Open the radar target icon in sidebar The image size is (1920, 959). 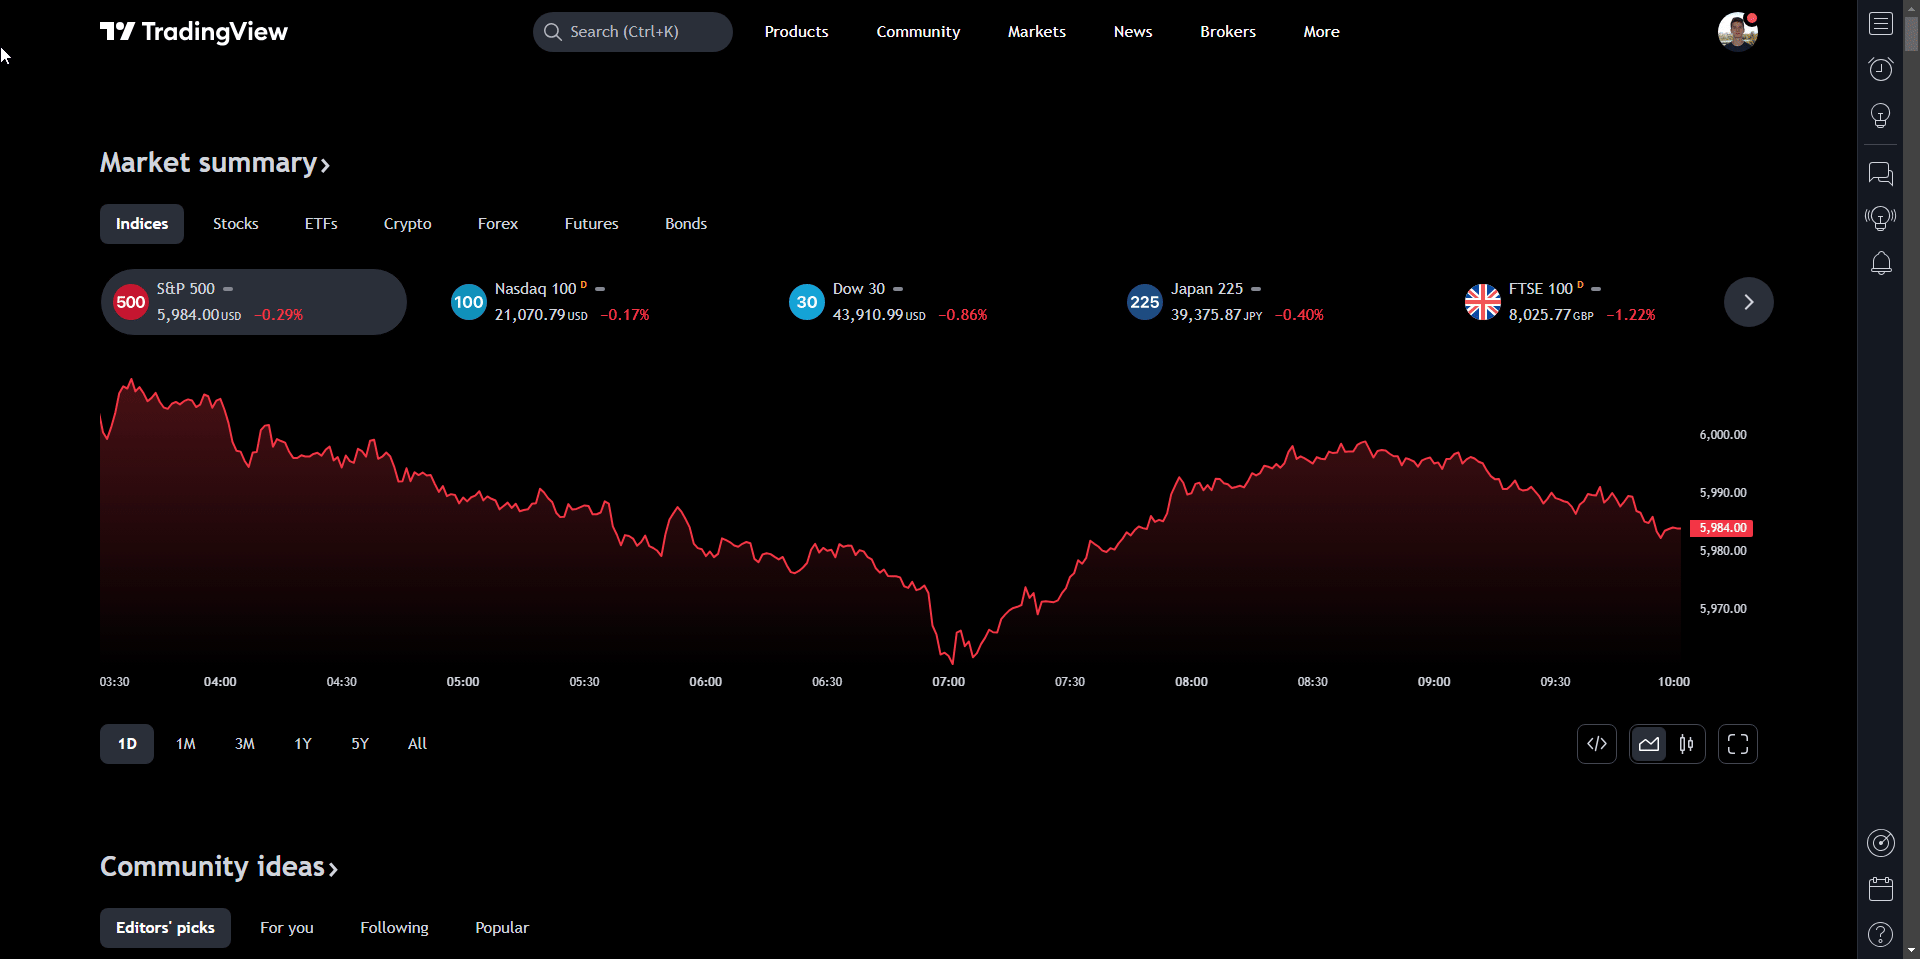click(x=1881, y=843)
